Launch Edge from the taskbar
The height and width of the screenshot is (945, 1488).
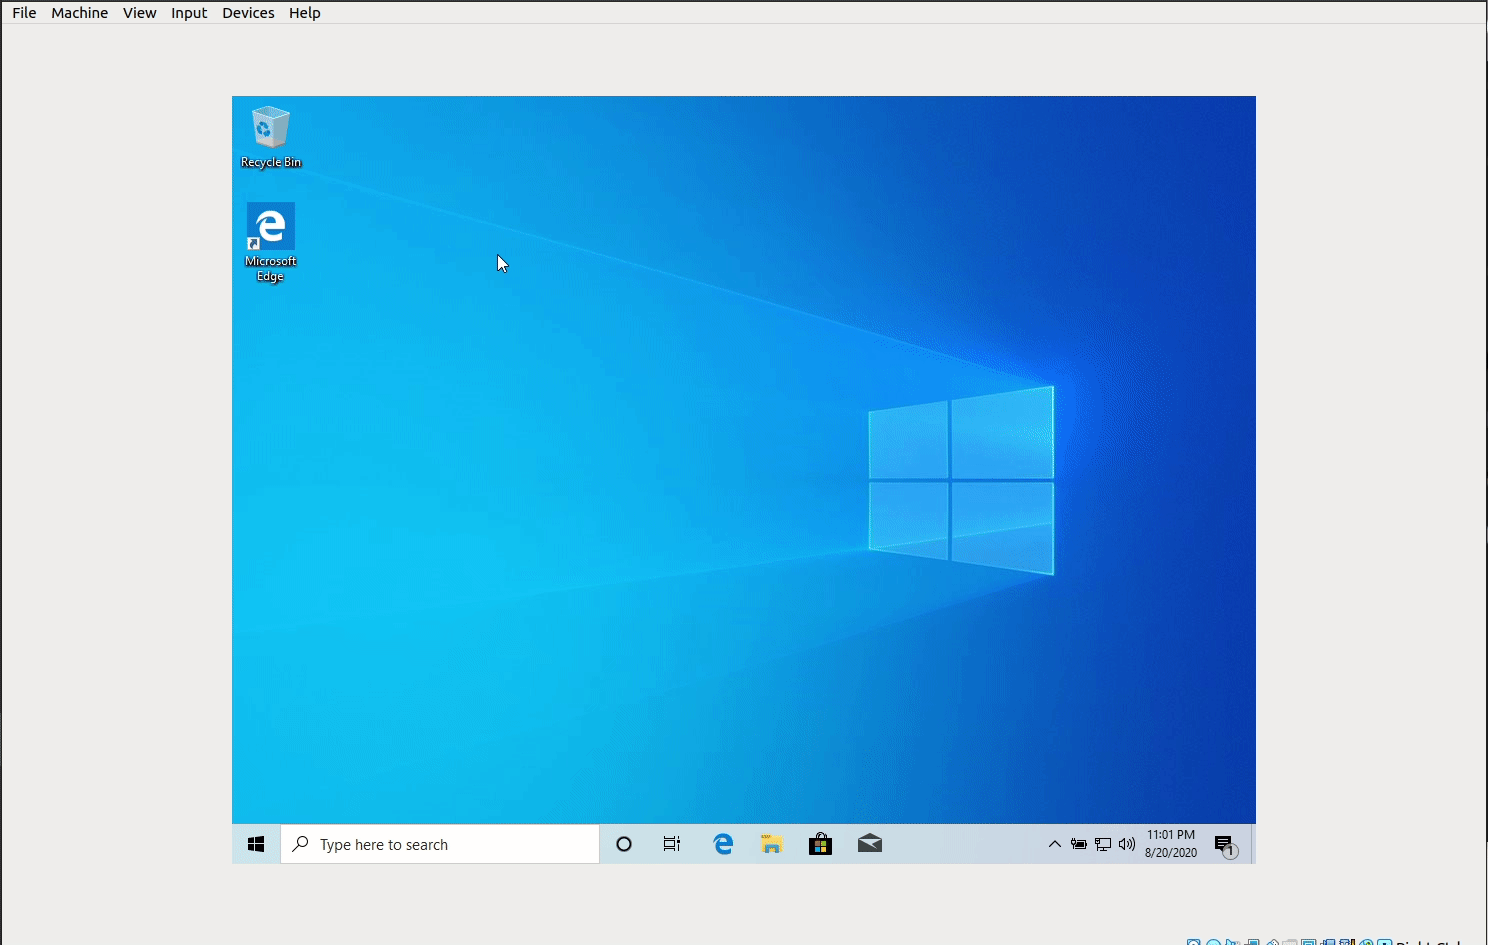(723, 844)
